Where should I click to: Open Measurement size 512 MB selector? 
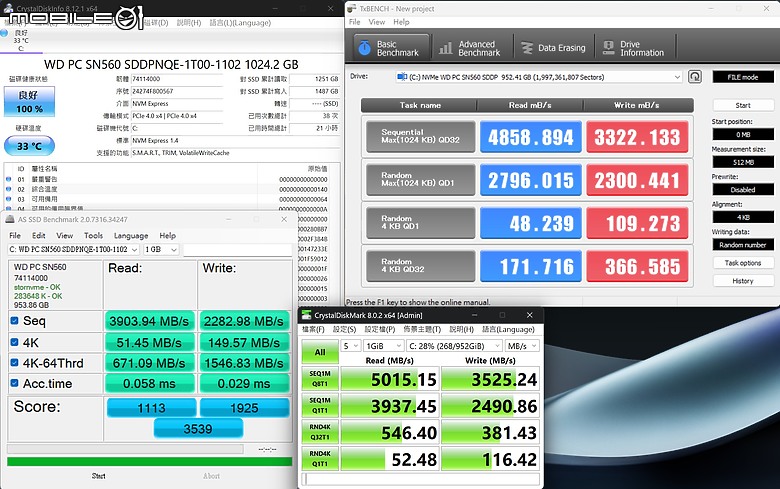click(743, 162)
